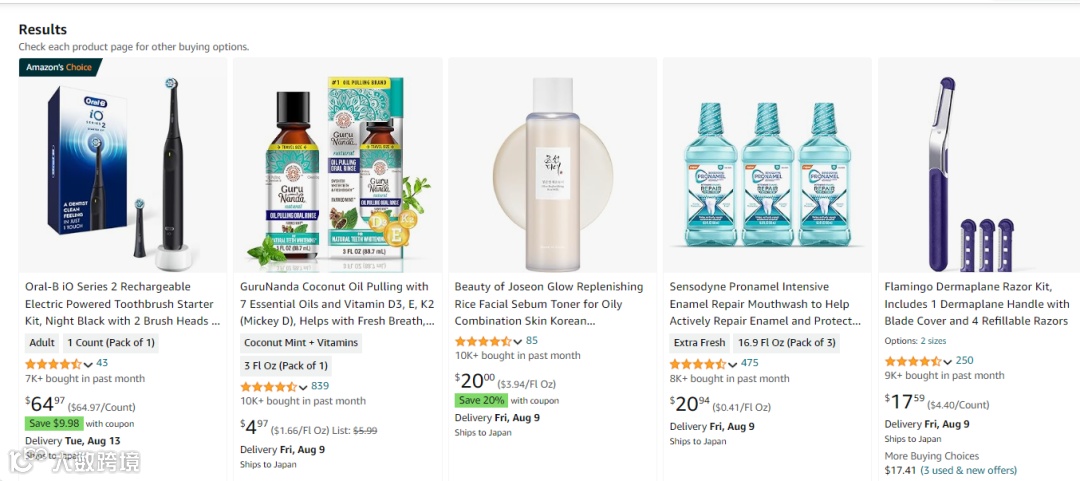Open rating chevron for Beauty of Joseon toner
1080x481 pixels.
click(x=518, y=342)
